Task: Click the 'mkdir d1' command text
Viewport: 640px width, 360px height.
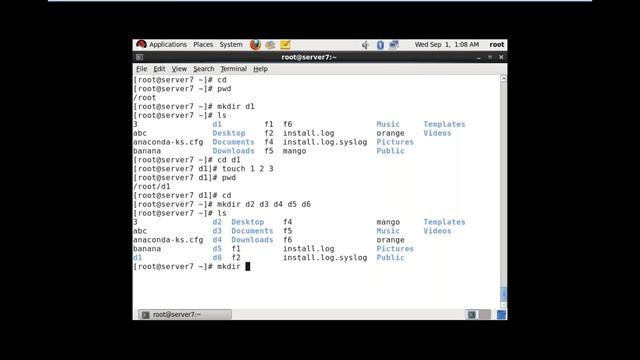Action: point(236,107)
